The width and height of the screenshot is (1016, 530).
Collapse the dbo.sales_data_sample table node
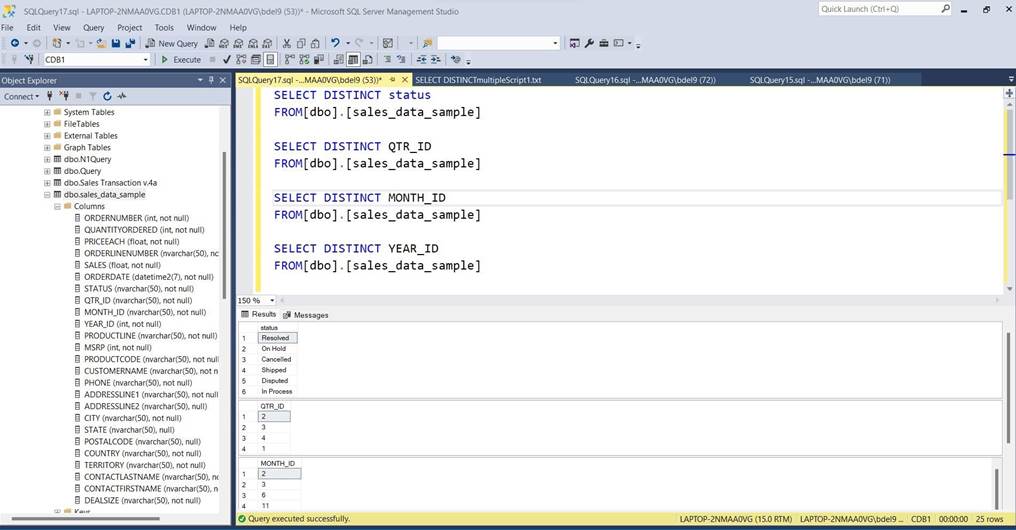point(47,195)
